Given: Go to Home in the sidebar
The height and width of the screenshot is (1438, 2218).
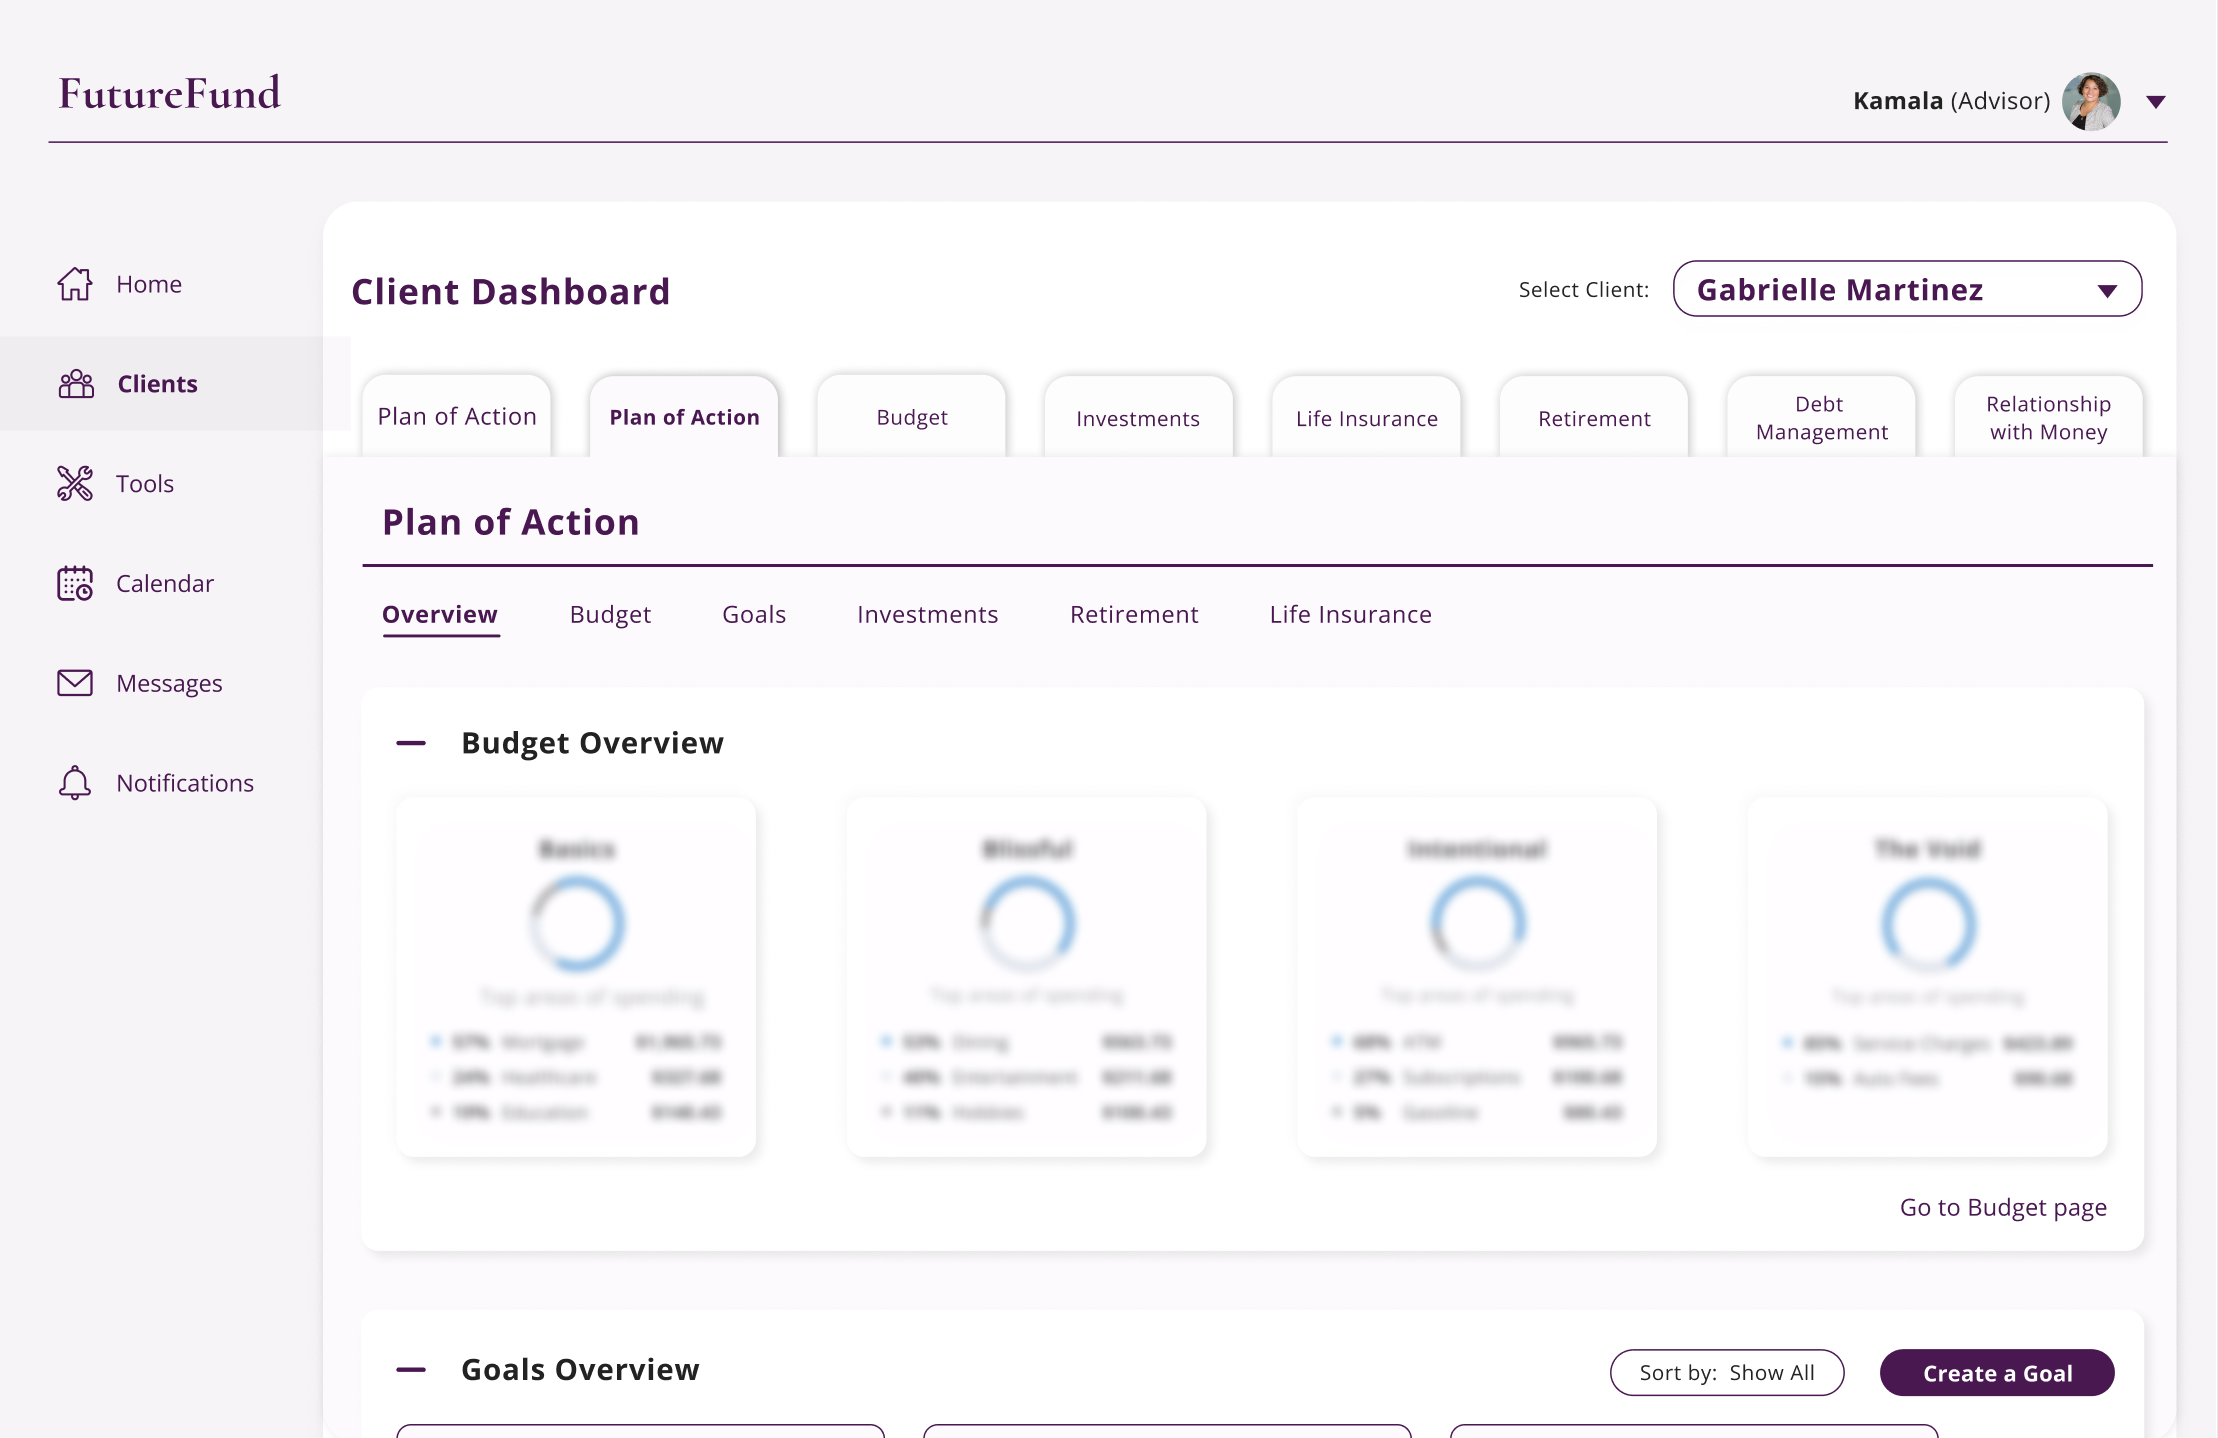Looking at the screenshot, I should tap(149, 284).
